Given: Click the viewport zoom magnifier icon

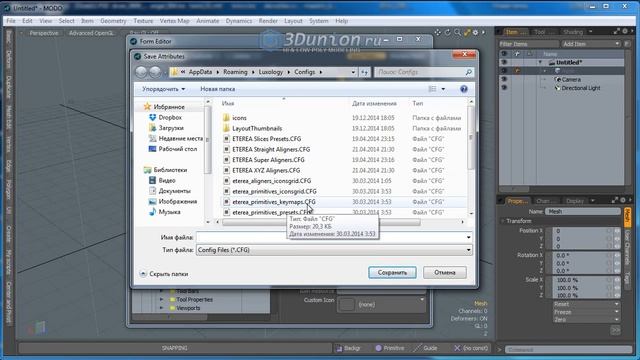Looking at the screenshot, I should point(458,32).
